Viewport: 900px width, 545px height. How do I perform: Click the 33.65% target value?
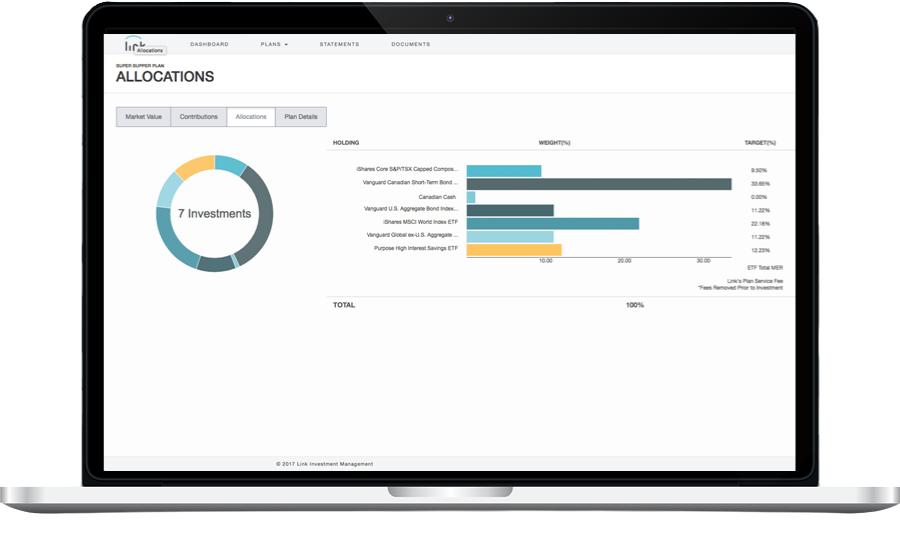760,184
